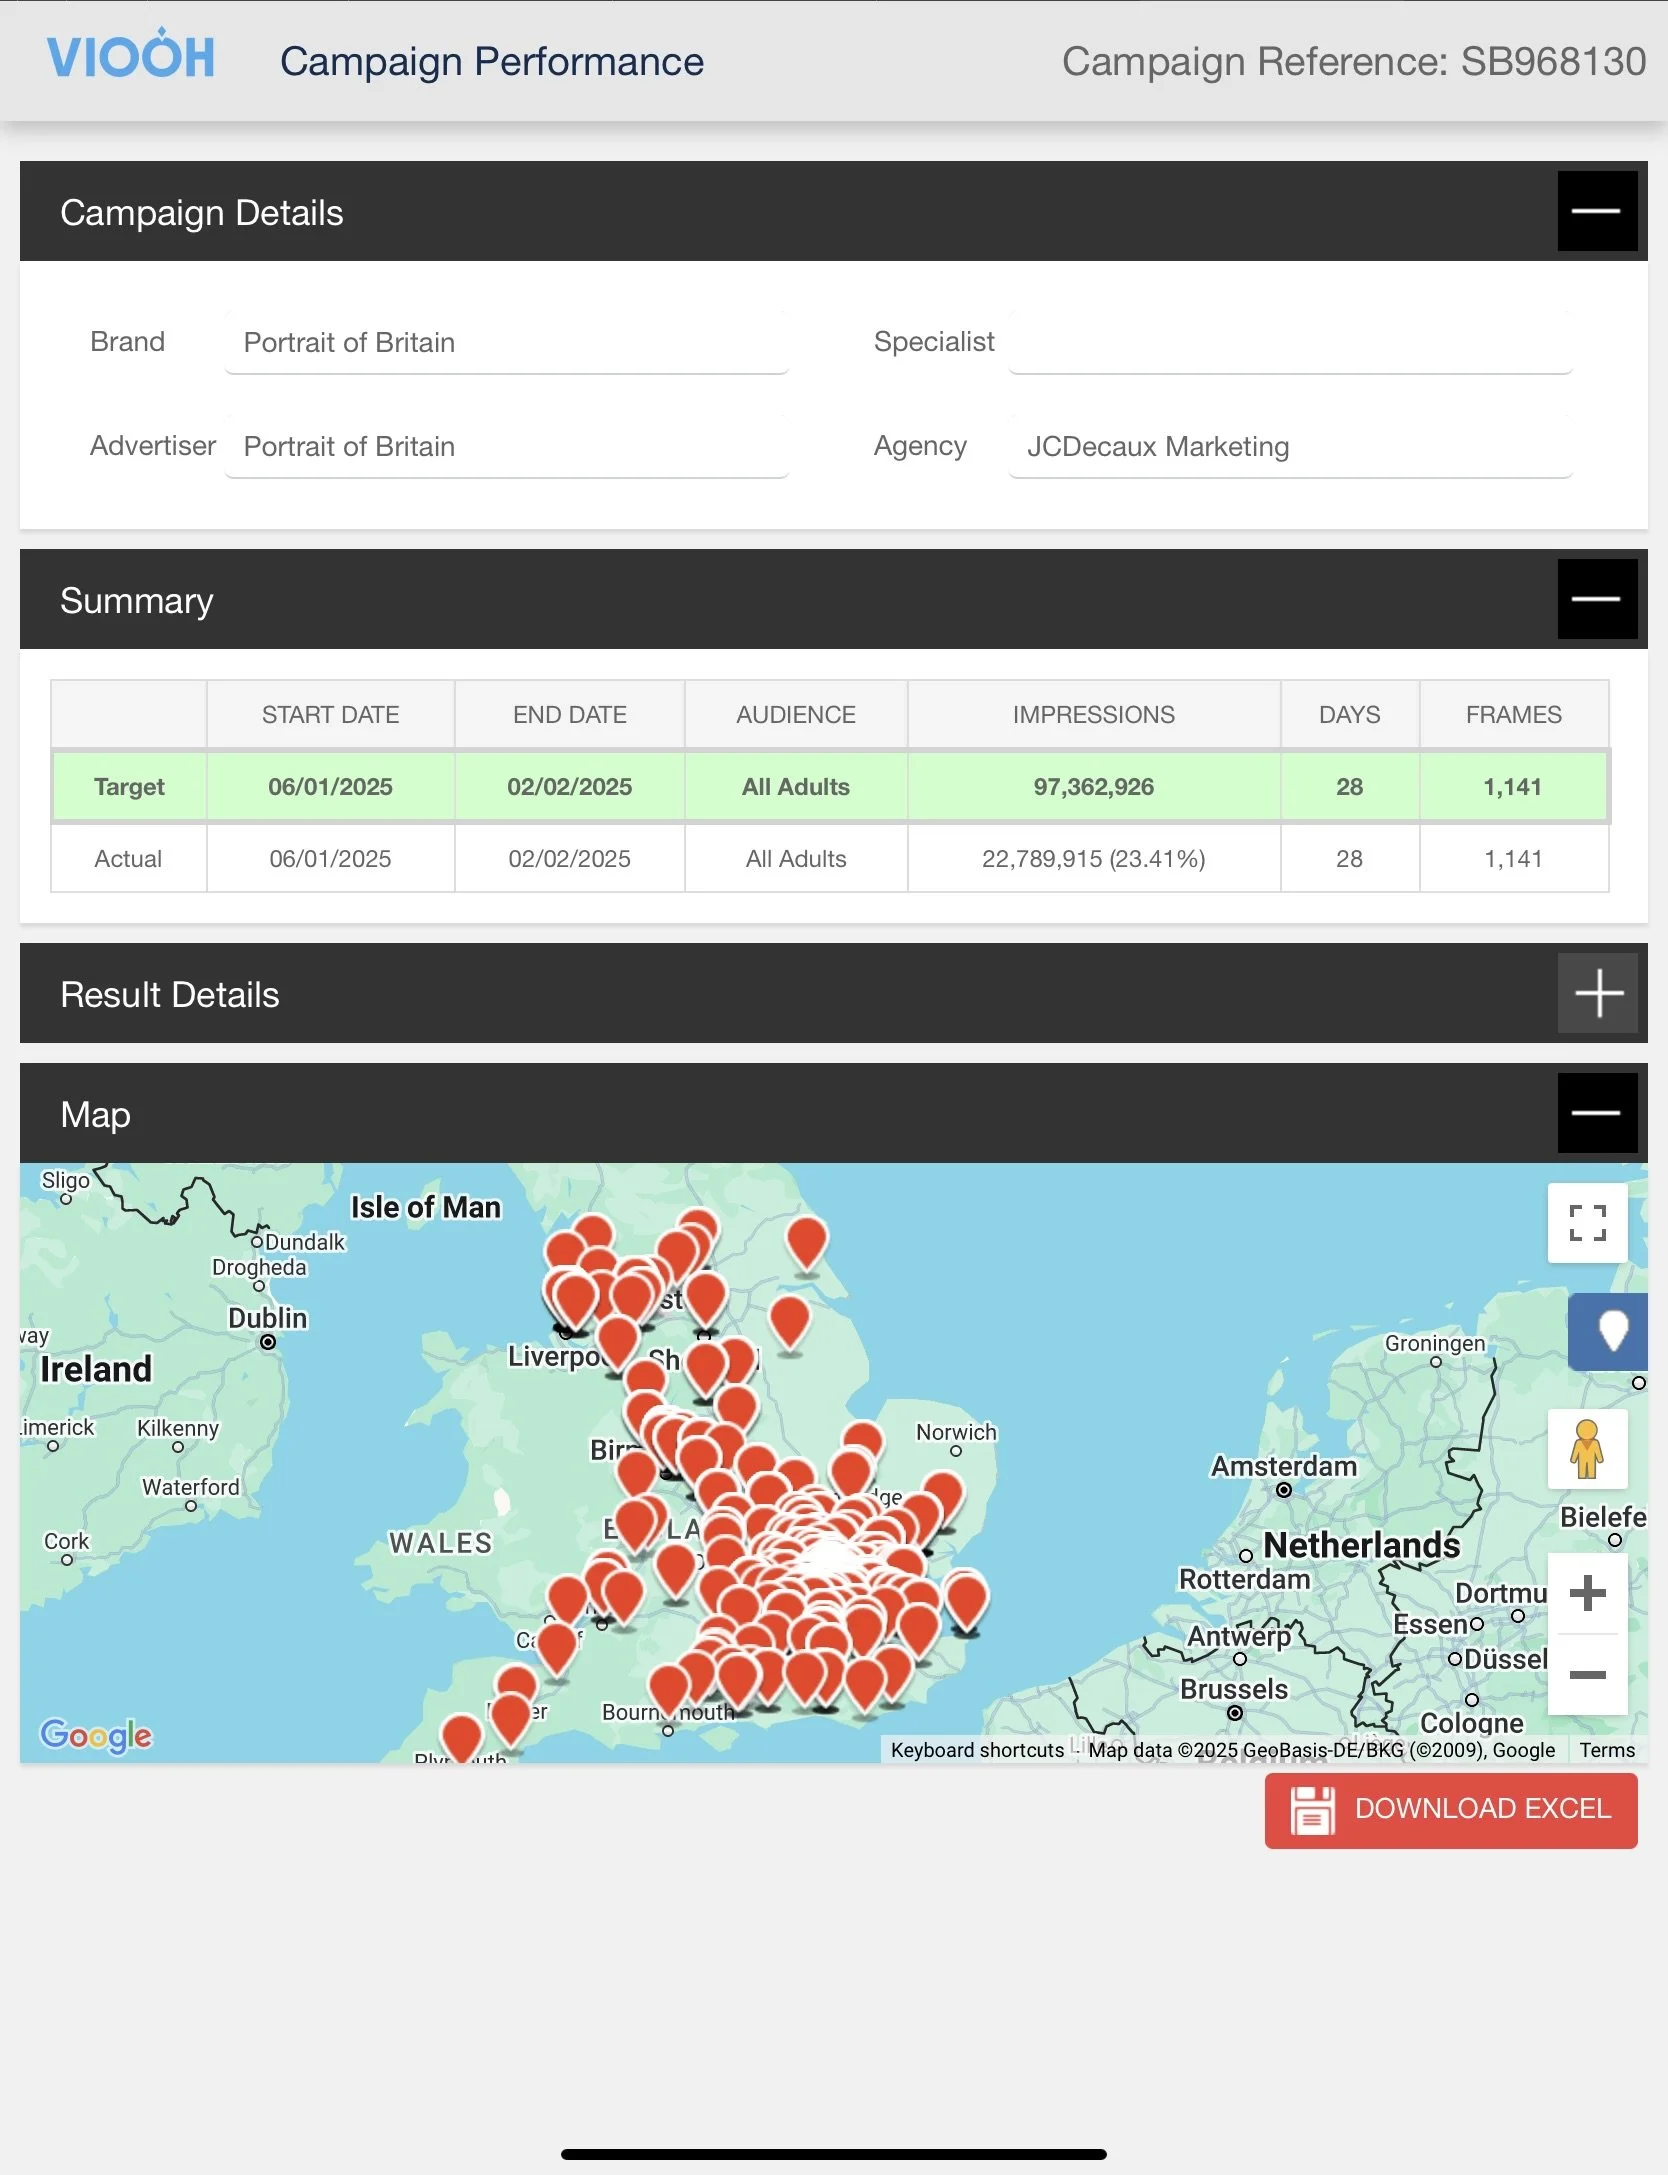Collapse the Summary section
The height and width of the screenshot is (2175, 1668).
1597,599
